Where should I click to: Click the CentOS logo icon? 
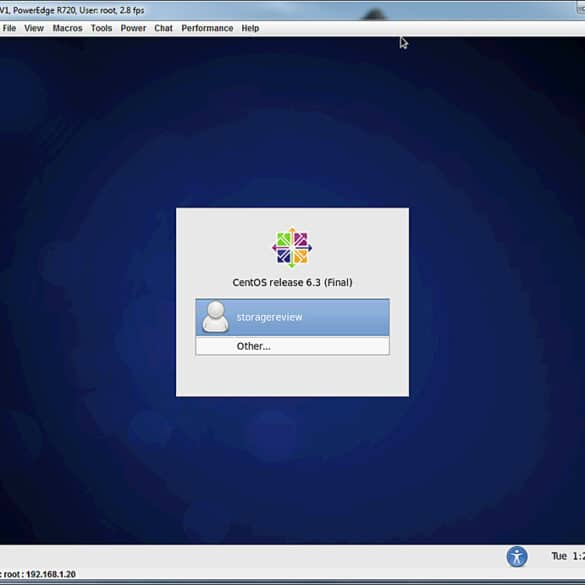pos(292,247)
